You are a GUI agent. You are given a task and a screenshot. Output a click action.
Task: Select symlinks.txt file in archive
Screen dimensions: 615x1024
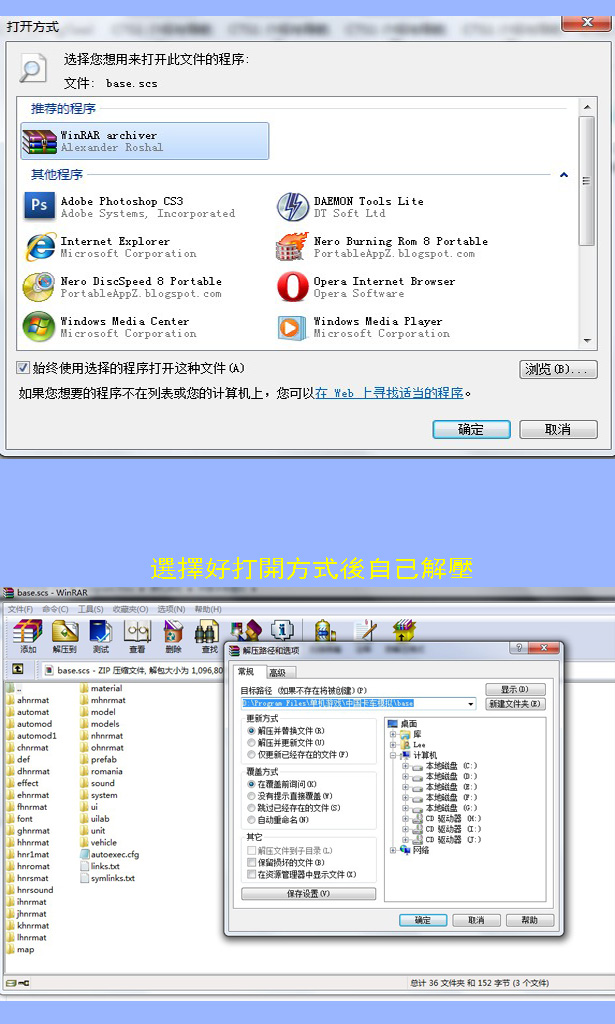click(108, 878)
